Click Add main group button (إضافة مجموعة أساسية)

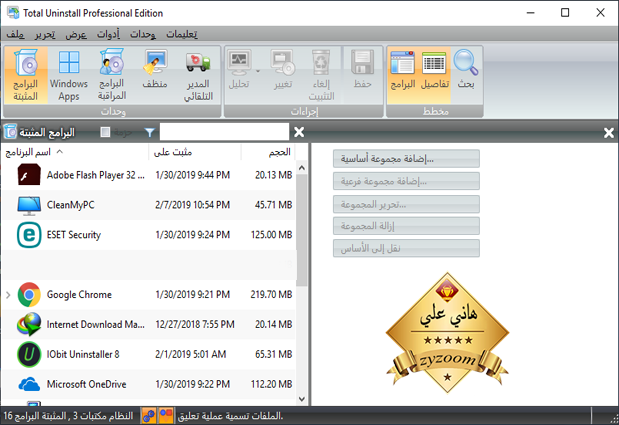click(406, 159)
